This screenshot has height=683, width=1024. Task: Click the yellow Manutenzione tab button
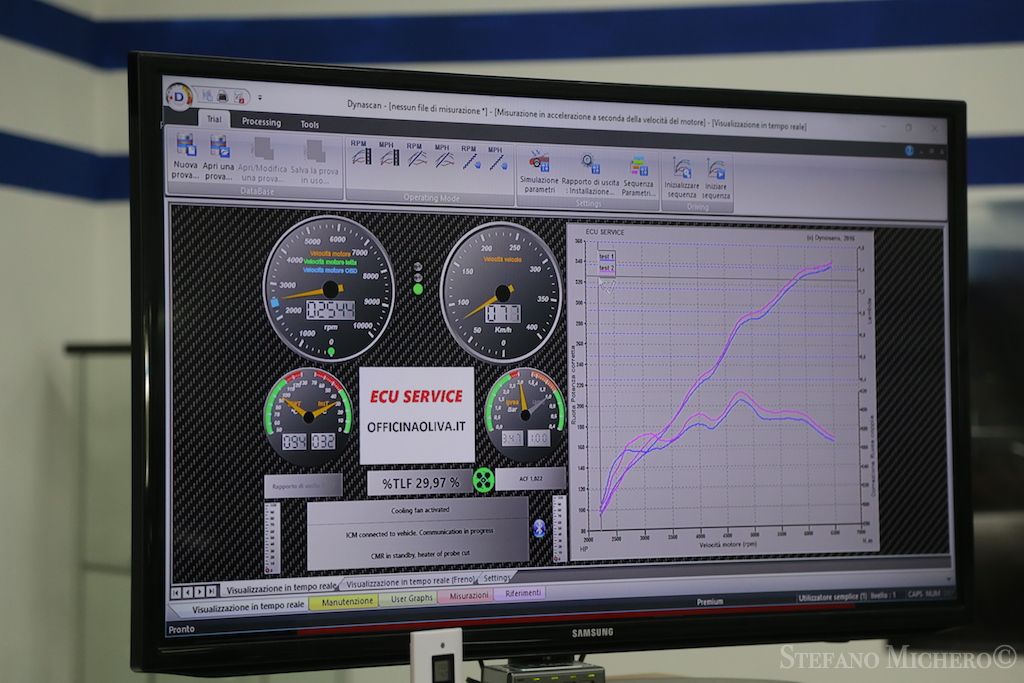(x=343, y=602)
